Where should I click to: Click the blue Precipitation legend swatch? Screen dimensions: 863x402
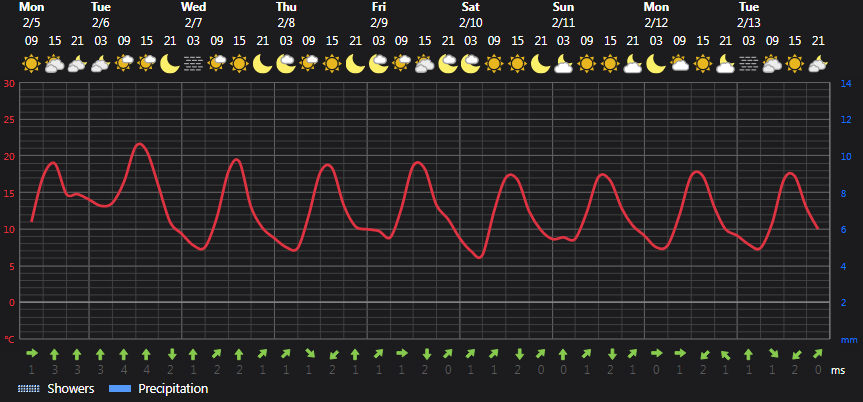click(x=120, y=389)
